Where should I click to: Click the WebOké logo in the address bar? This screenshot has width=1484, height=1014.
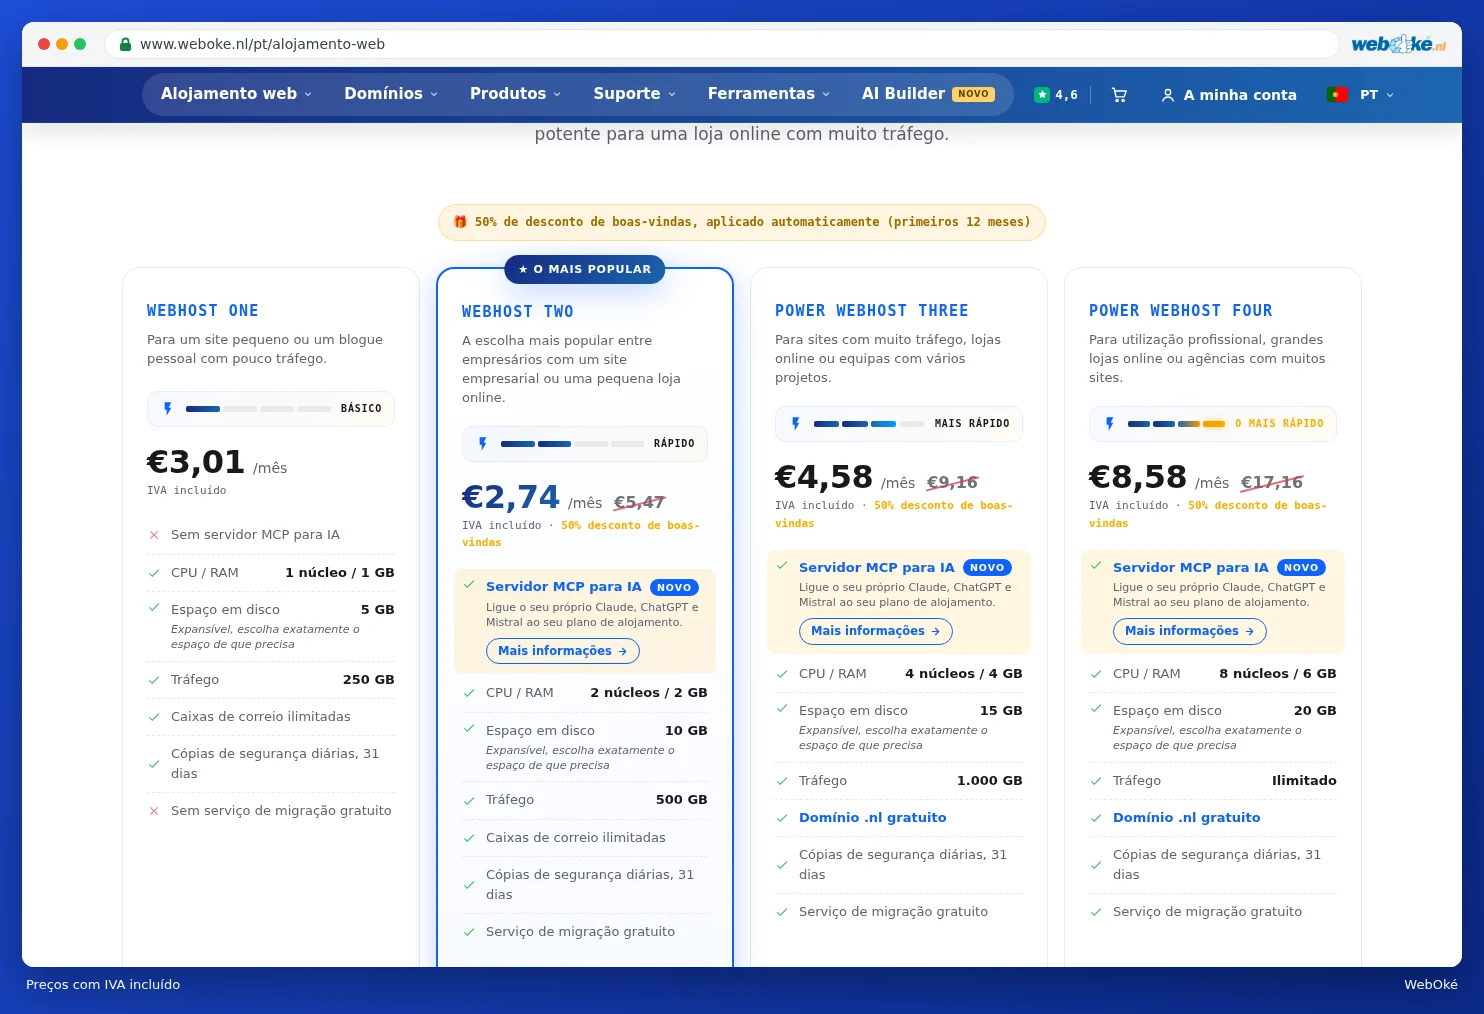(x=1398, y=44)
